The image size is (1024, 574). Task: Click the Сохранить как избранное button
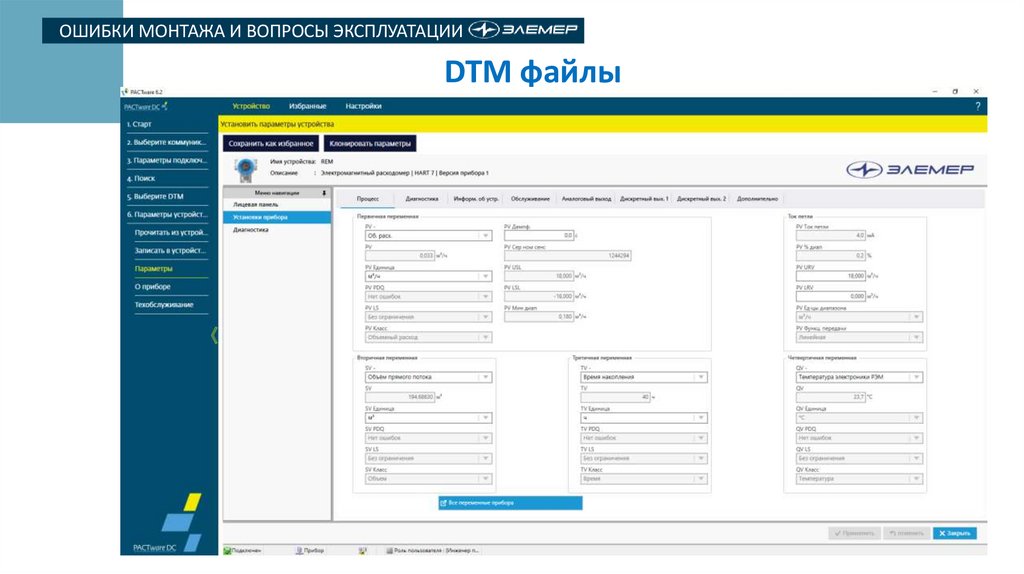(272, 143)
